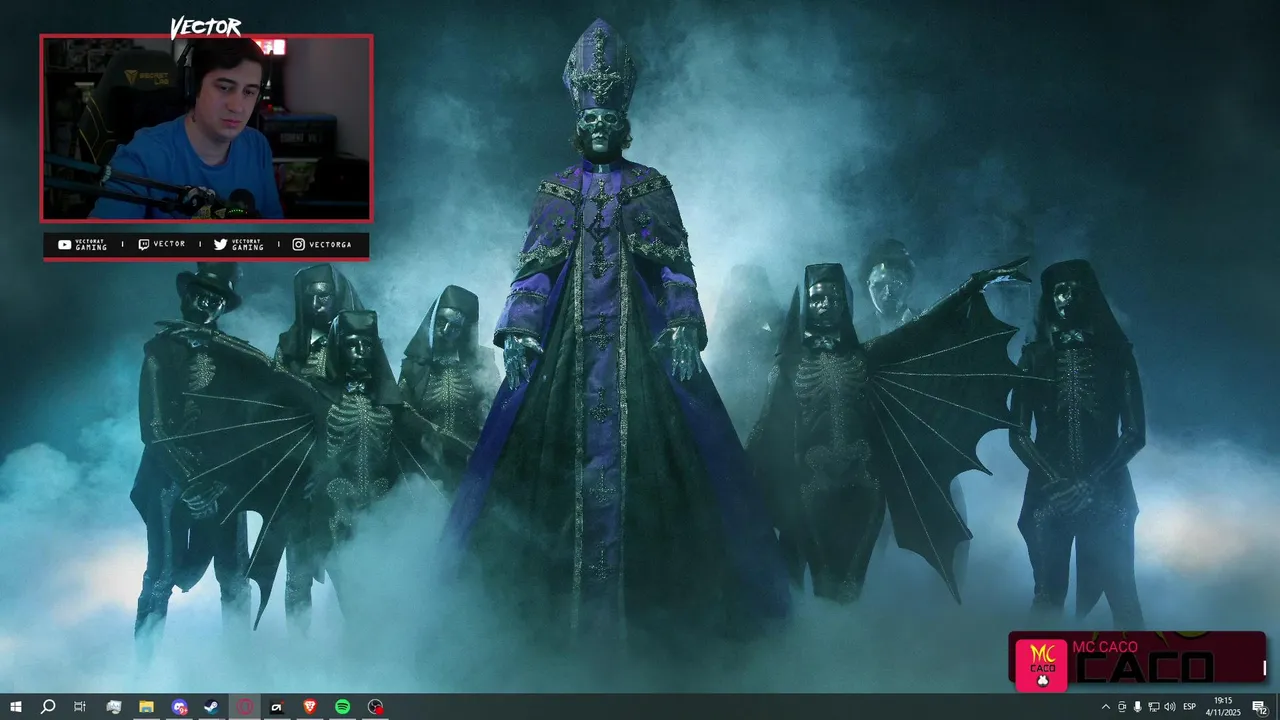
Task: Click the Twitter Vectorat Gaming overlay label
Action: click(x=240, y=245)
